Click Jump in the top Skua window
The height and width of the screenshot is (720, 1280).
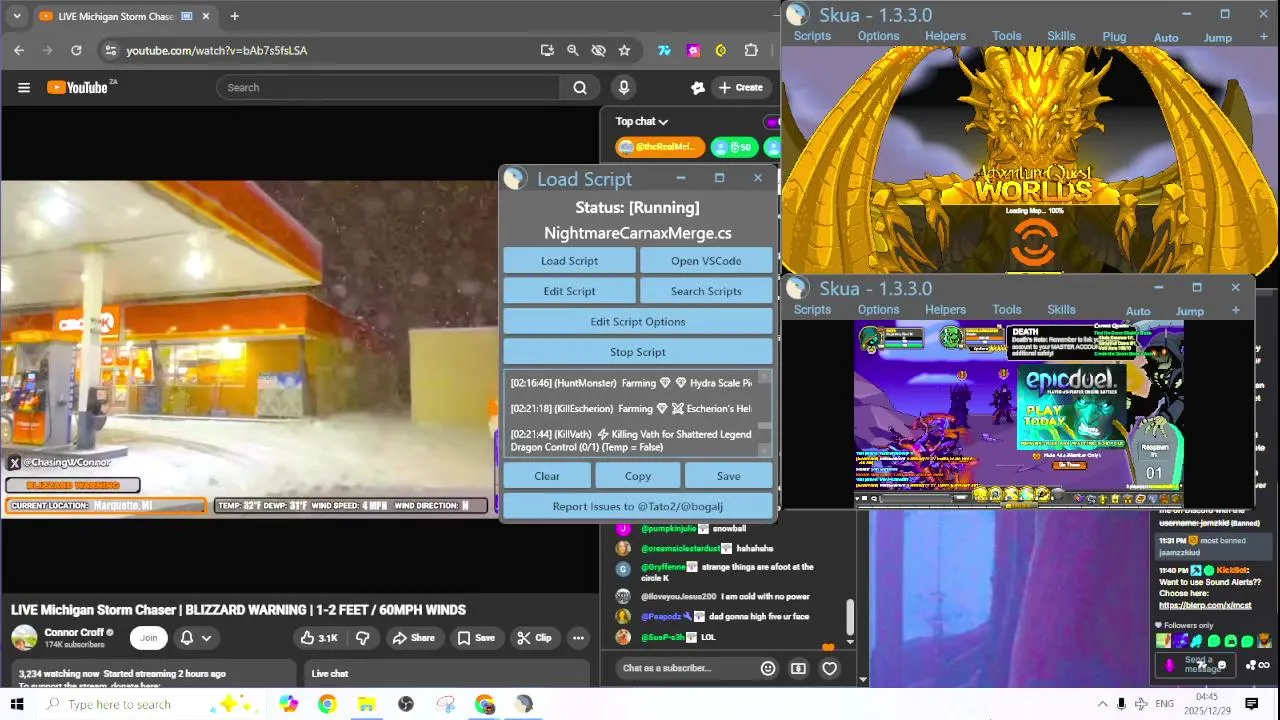pyautogui.click(x=1217, y=38)
